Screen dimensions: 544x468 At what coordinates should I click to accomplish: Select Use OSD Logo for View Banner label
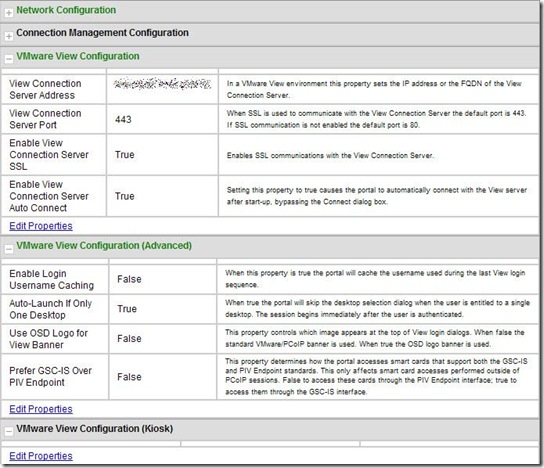[x=49, y=339]
